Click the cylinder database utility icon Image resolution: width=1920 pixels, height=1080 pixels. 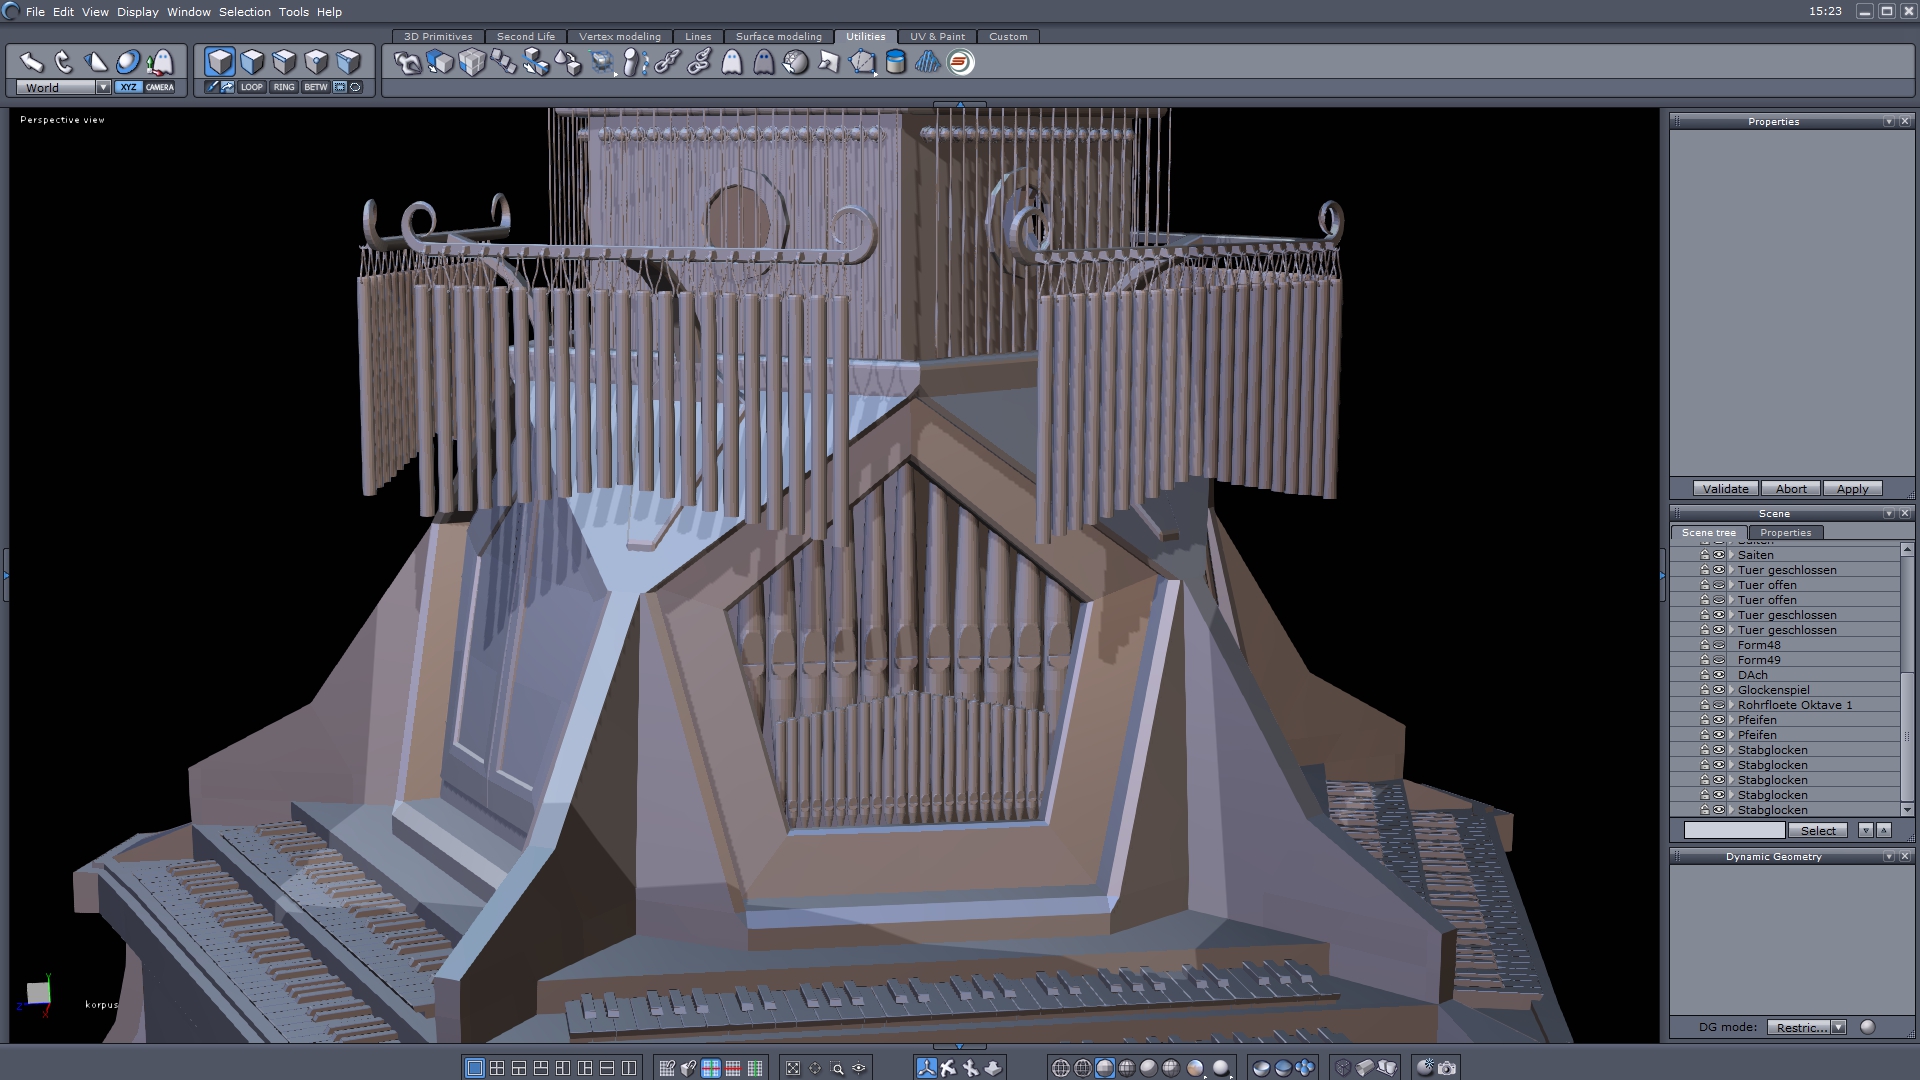pos(896,62)
